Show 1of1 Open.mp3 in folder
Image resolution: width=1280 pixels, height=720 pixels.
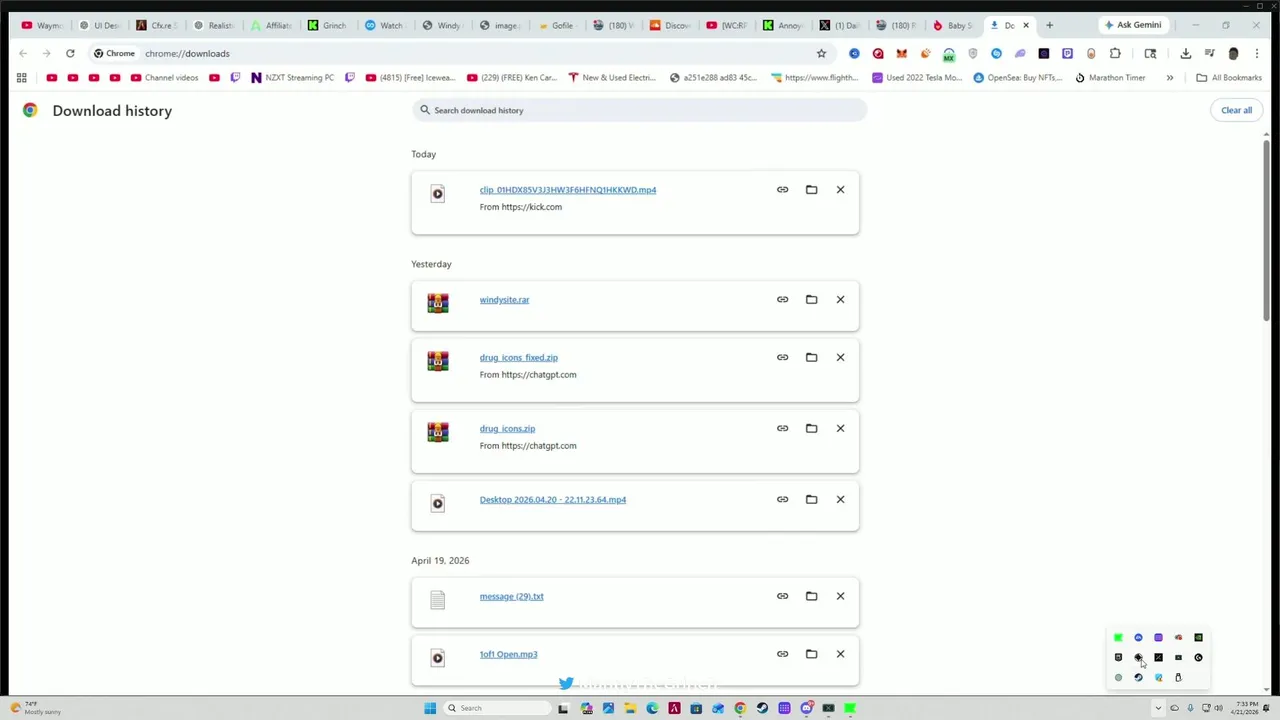pos(811,654)
